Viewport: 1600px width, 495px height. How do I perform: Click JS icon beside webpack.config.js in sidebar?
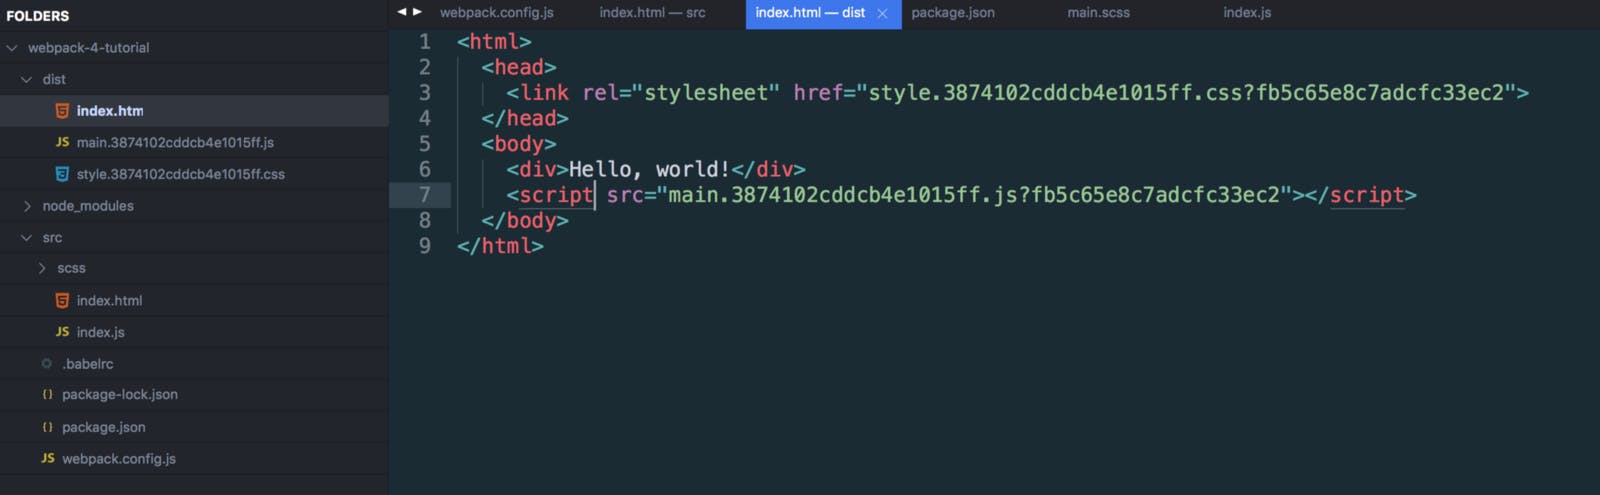coord(48,458)
